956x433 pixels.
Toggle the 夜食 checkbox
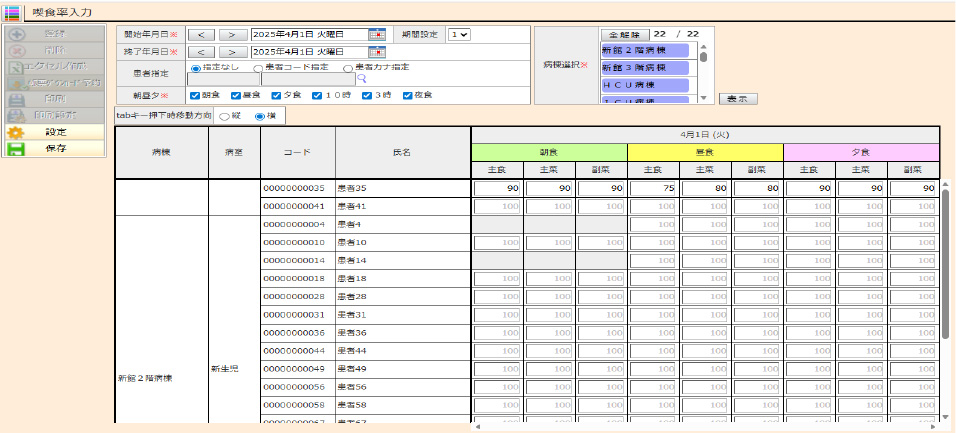(407, 96)
